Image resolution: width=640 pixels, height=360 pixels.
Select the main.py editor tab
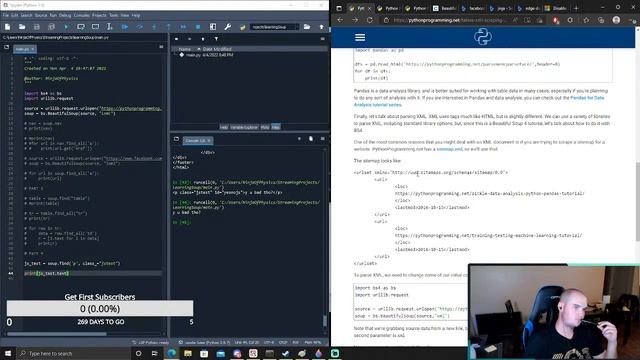pyautogui.click(x=25, y=49)
